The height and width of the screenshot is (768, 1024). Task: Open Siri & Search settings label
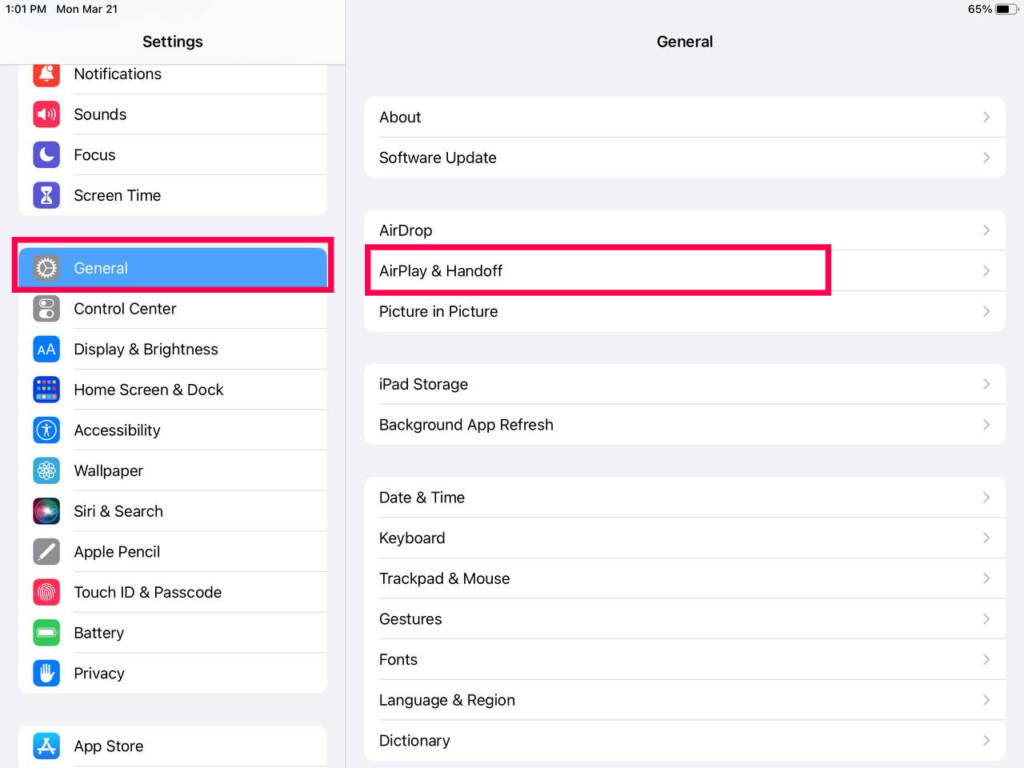coord(118,511)
